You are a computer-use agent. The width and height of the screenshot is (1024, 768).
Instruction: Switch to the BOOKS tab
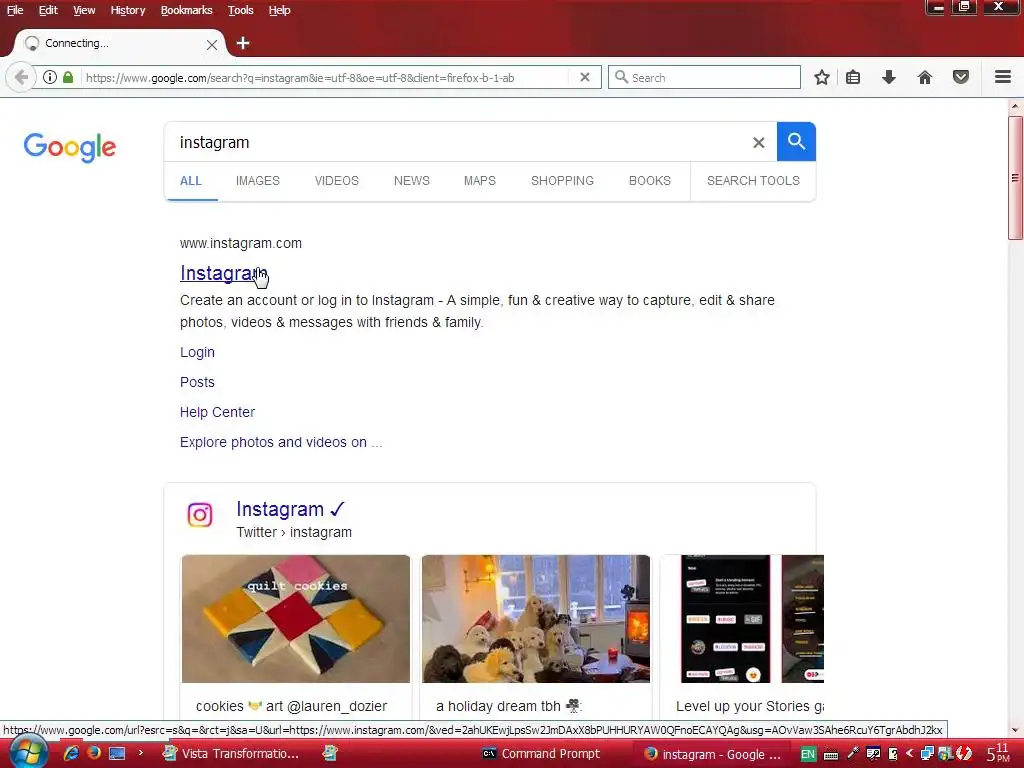pos(649,181)
